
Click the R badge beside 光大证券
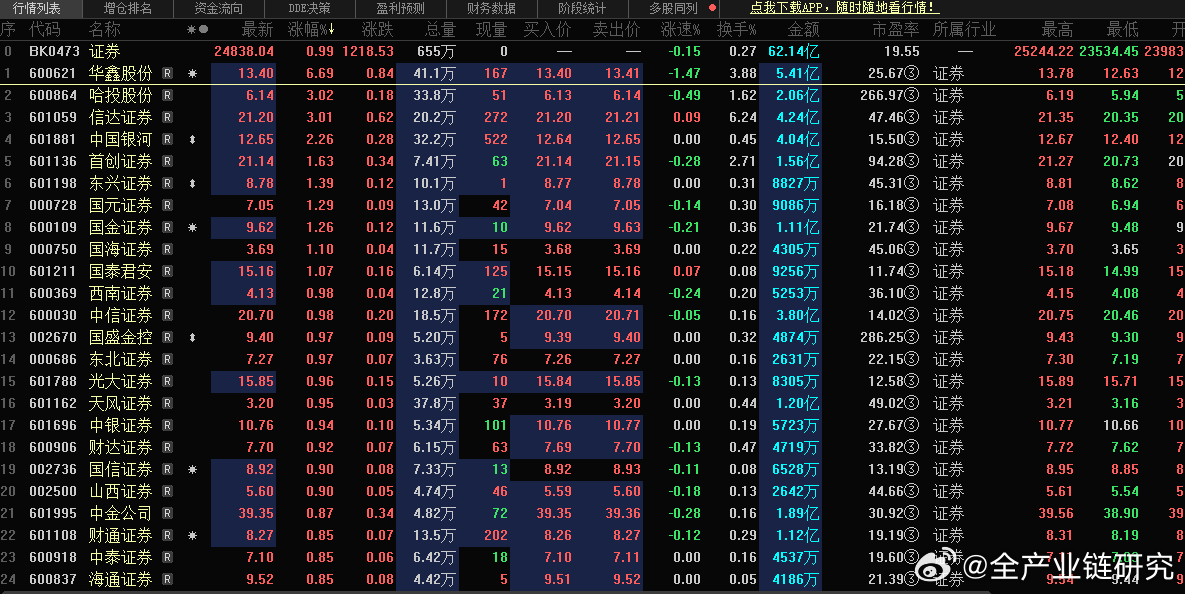click(167, 381)
